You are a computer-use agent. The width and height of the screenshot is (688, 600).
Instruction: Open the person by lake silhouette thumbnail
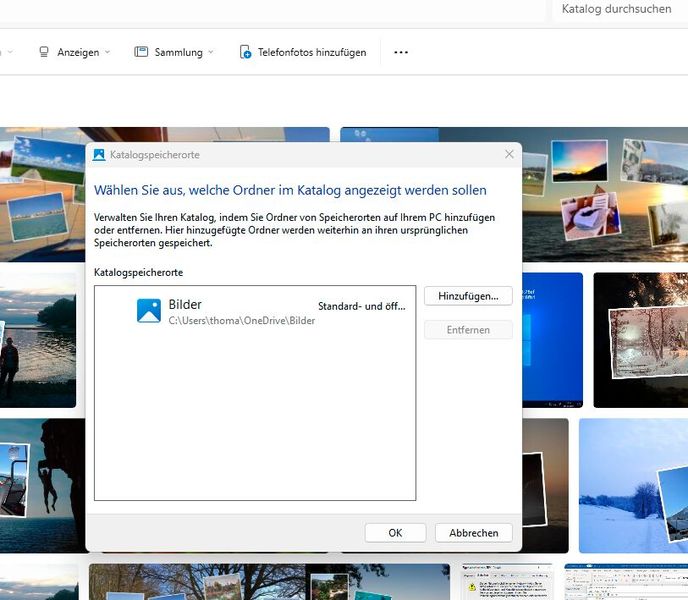[x=38, y=340]
